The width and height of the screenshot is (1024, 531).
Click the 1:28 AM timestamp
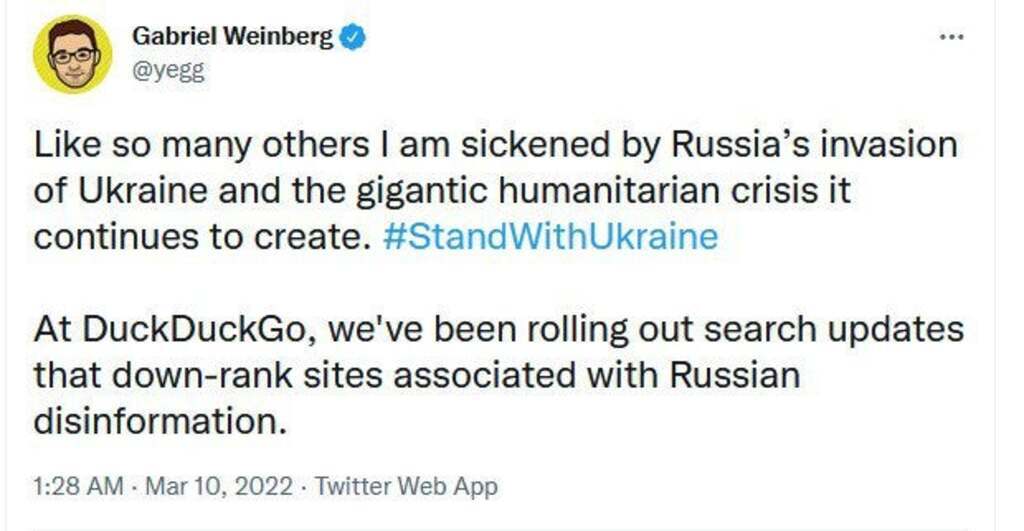coord(78,487)
